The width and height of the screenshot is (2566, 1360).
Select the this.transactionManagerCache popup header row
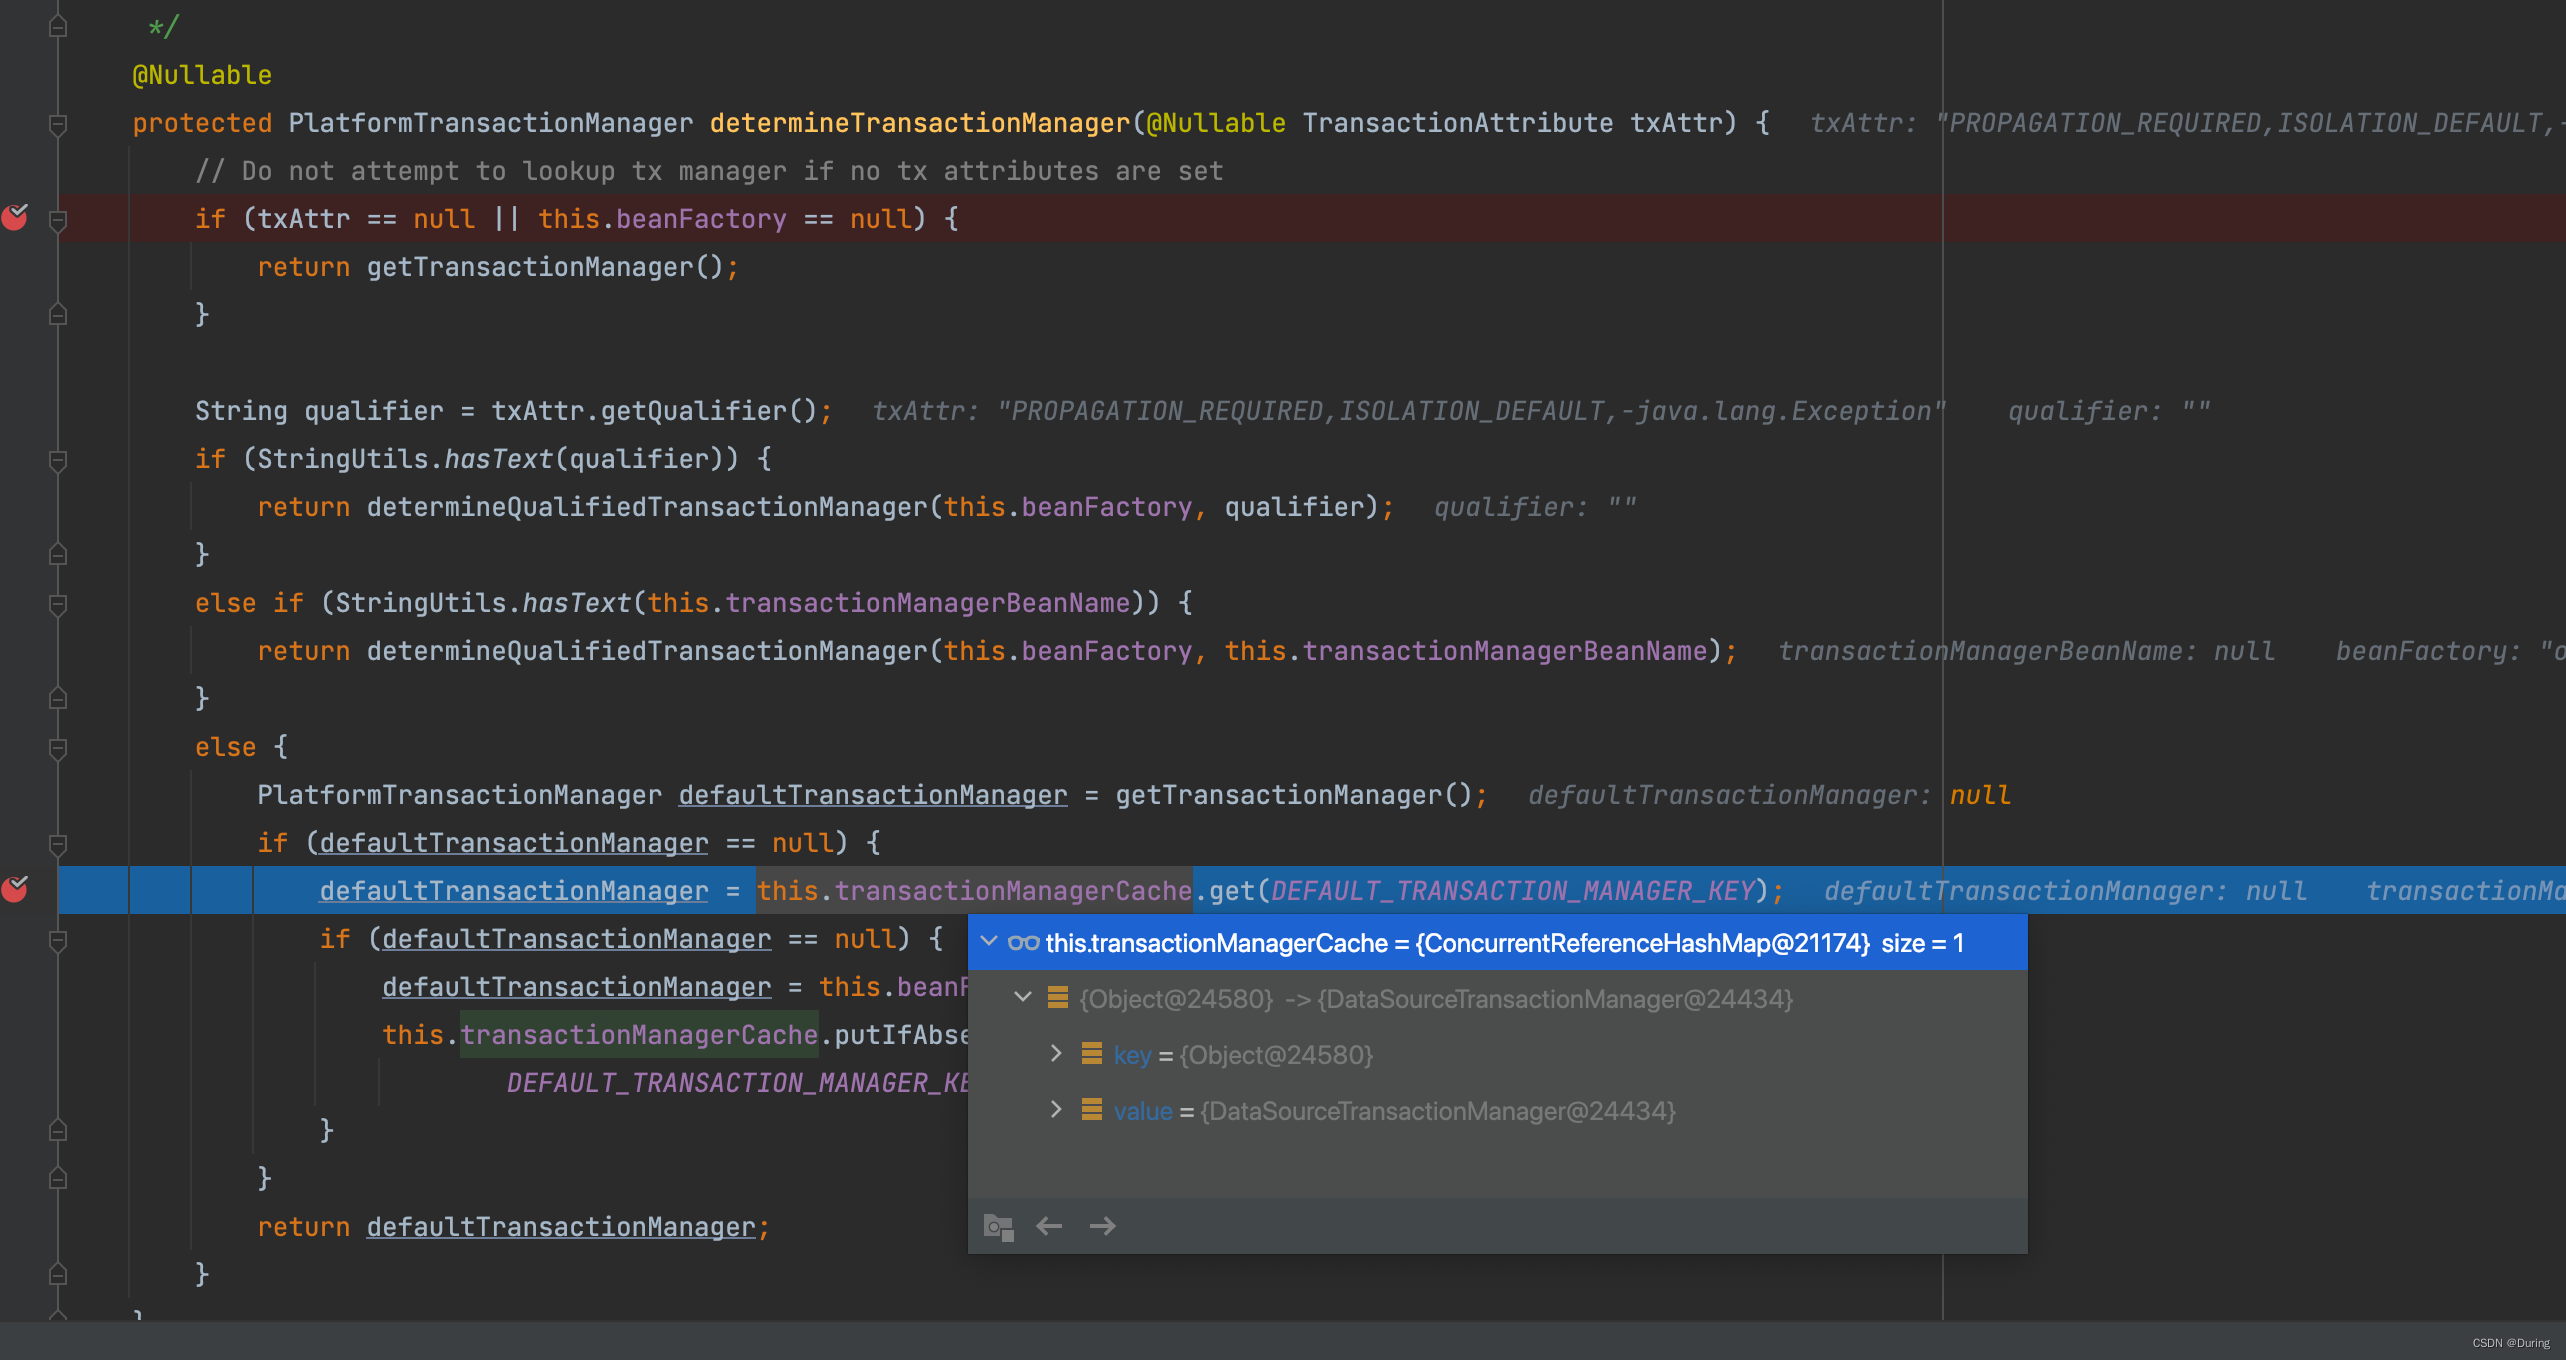click(1497, 943)
